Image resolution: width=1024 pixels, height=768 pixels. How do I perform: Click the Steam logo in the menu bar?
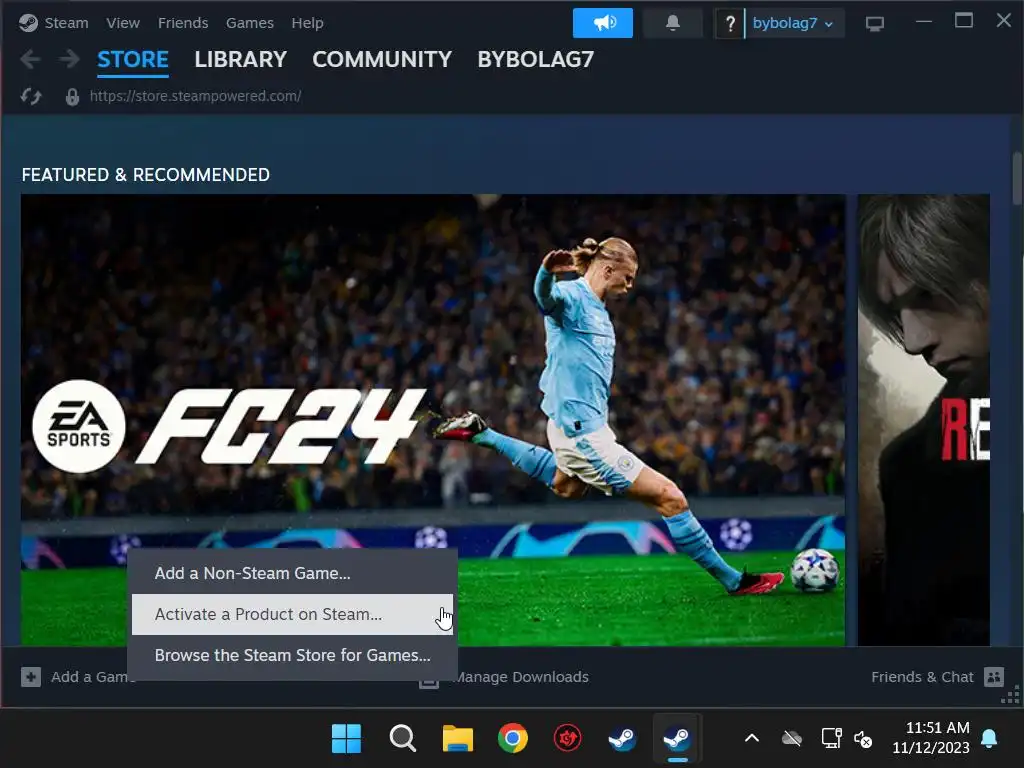(x=28, y=23)
